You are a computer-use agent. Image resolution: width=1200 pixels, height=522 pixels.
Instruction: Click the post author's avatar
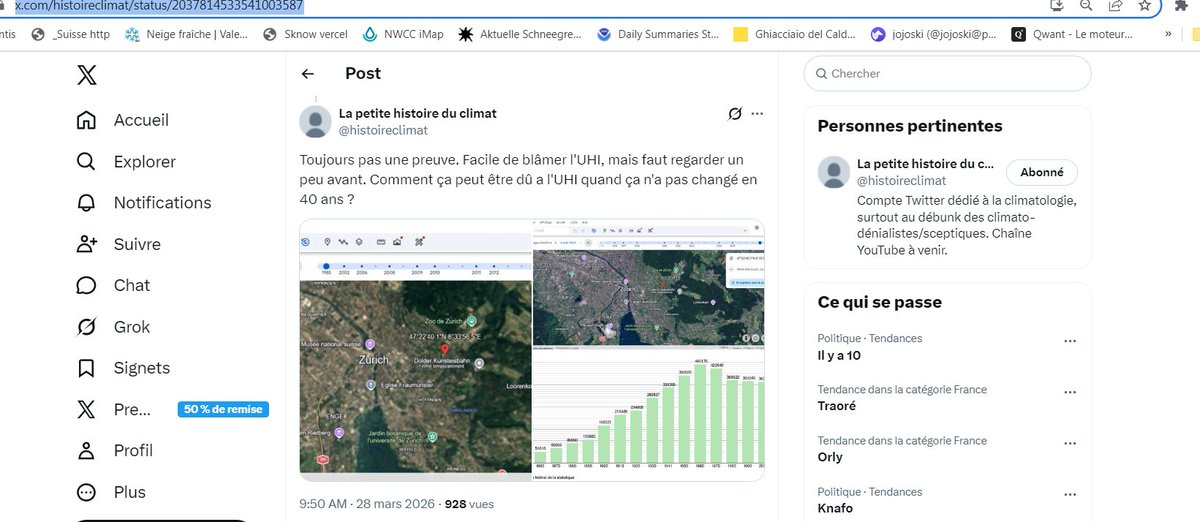(316, 121)
